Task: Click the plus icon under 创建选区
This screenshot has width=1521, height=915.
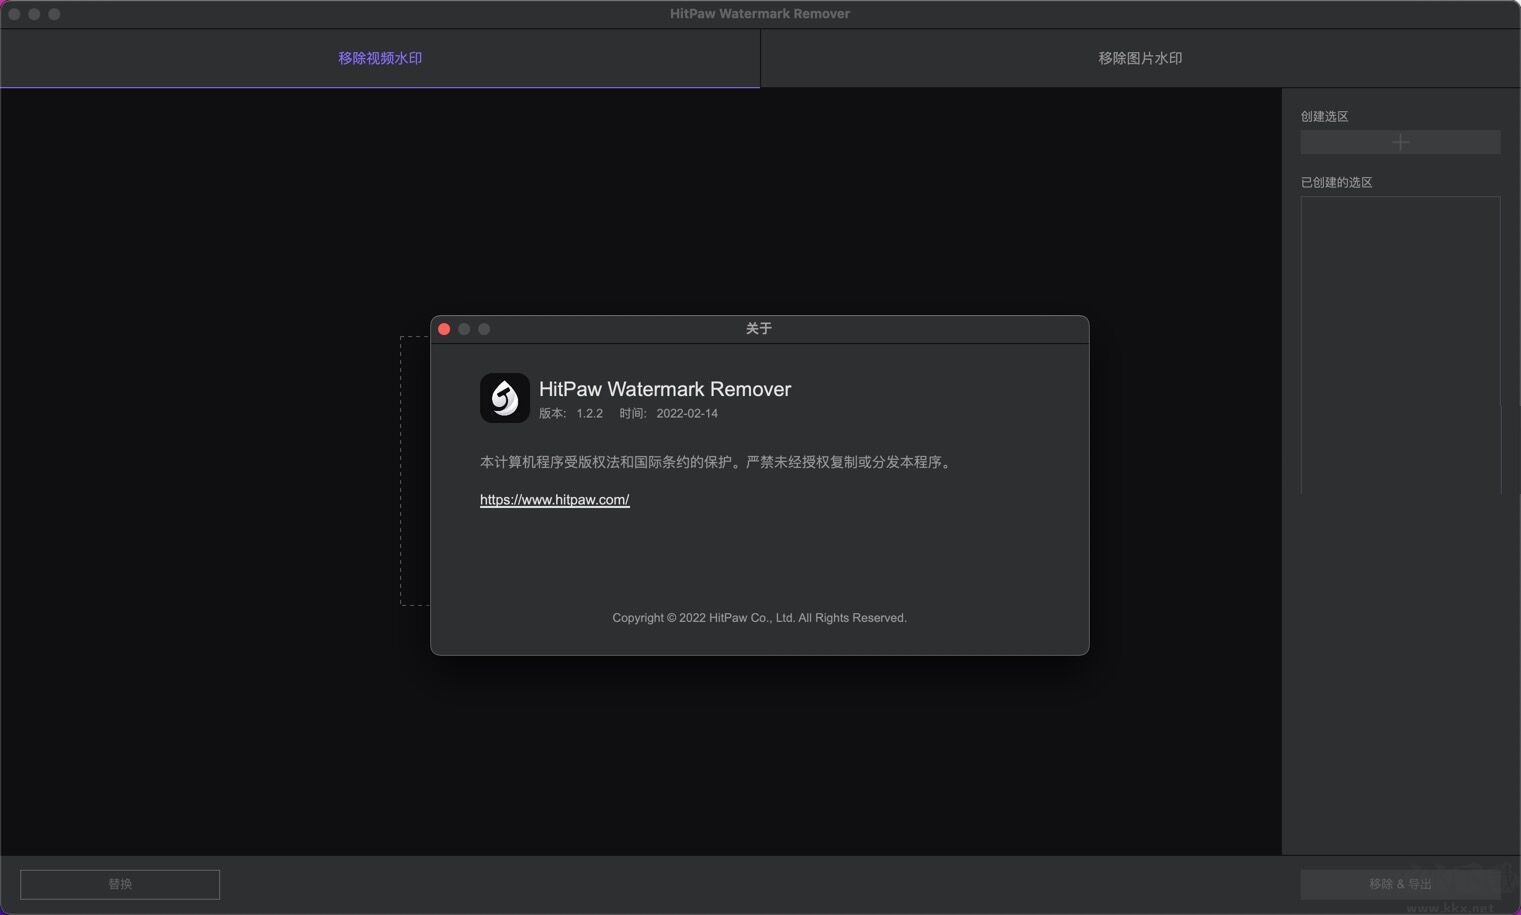Action: (1399, 142)
